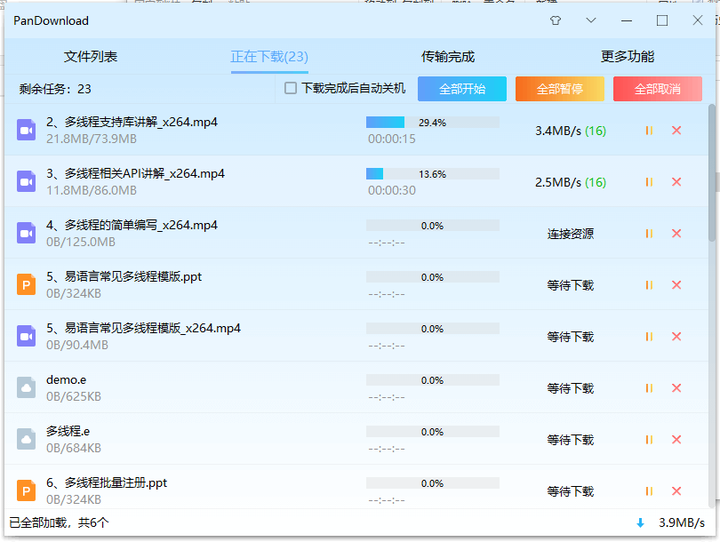Click the 2.5MB/s (16) speed text
The width and height of the screenshot is (720, 542).
click(570, 182)
